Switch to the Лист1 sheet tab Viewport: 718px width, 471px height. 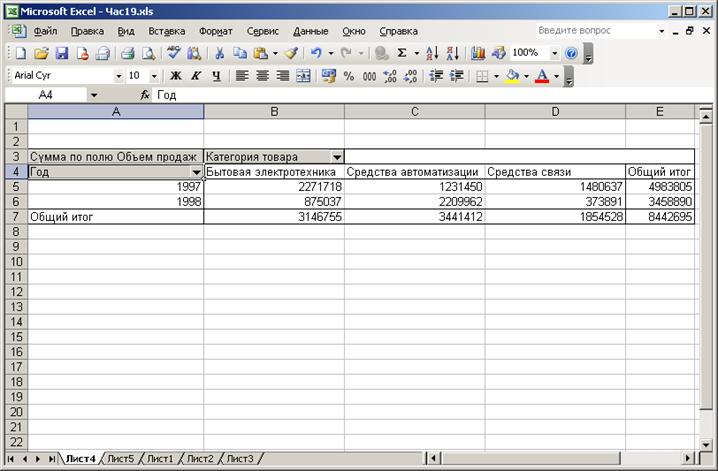[160, 458]
